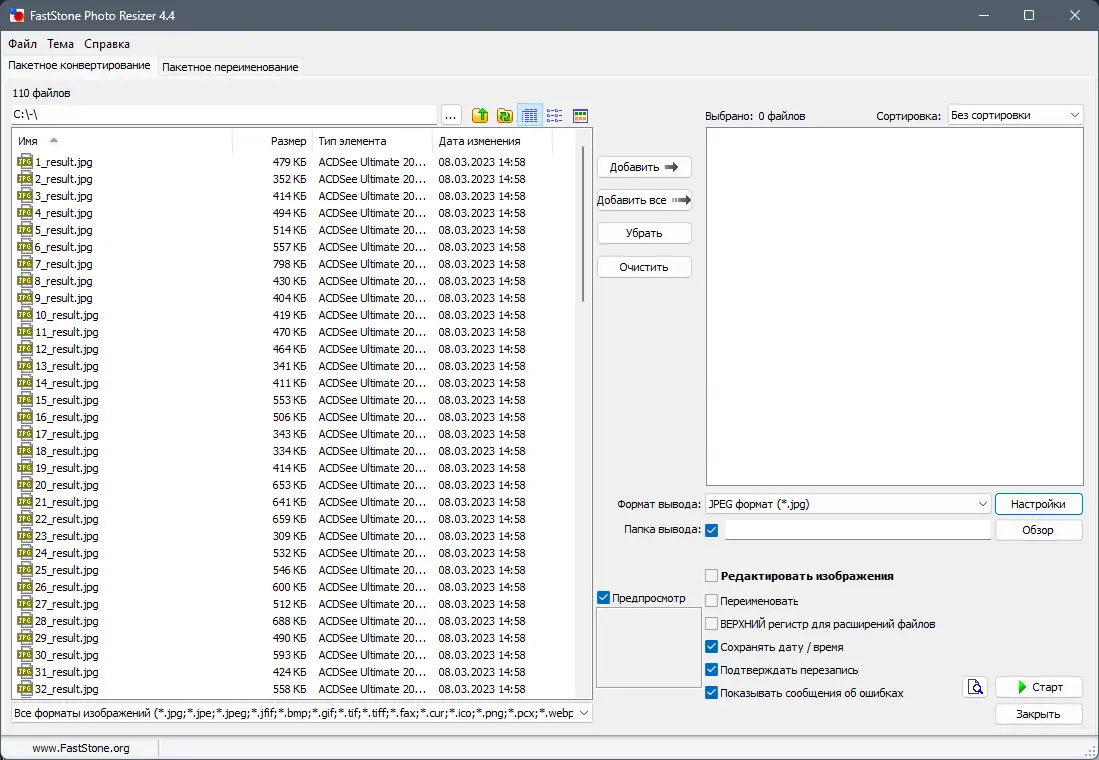
Task: Switch to details view icon
Action: [529, 115]
